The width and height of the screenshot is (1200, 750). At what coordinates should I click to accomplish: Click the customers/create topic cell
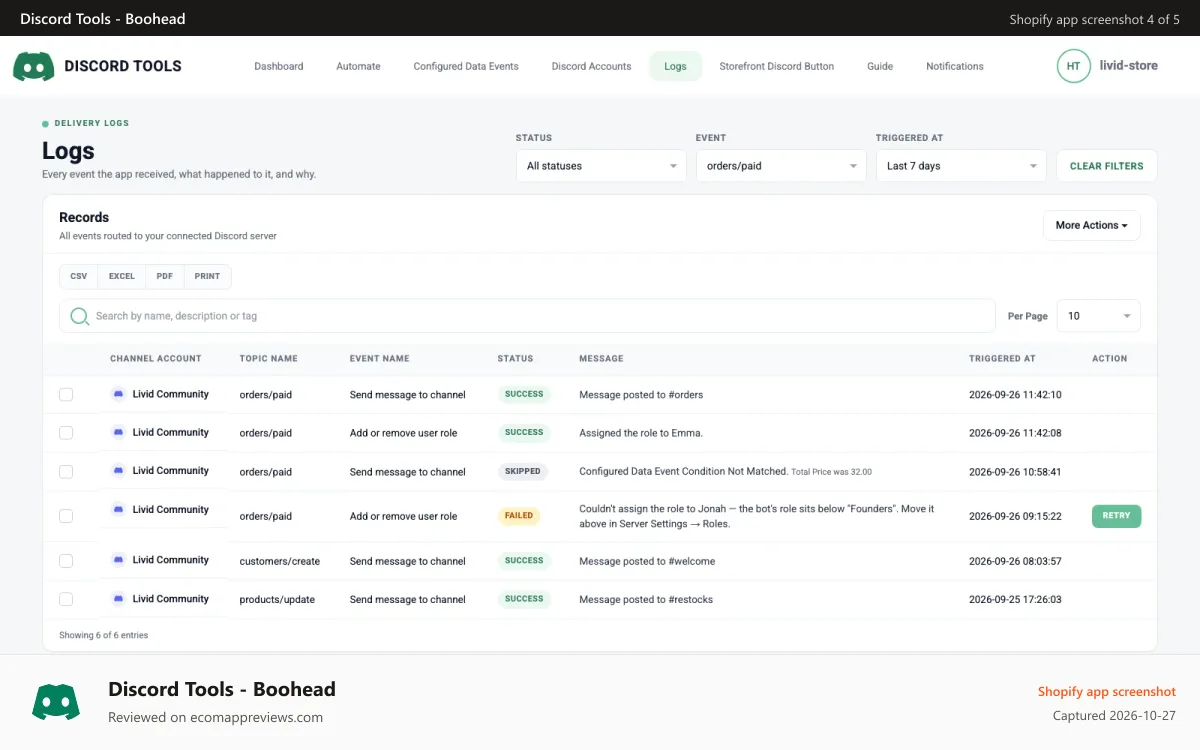(x=280, y=561)
